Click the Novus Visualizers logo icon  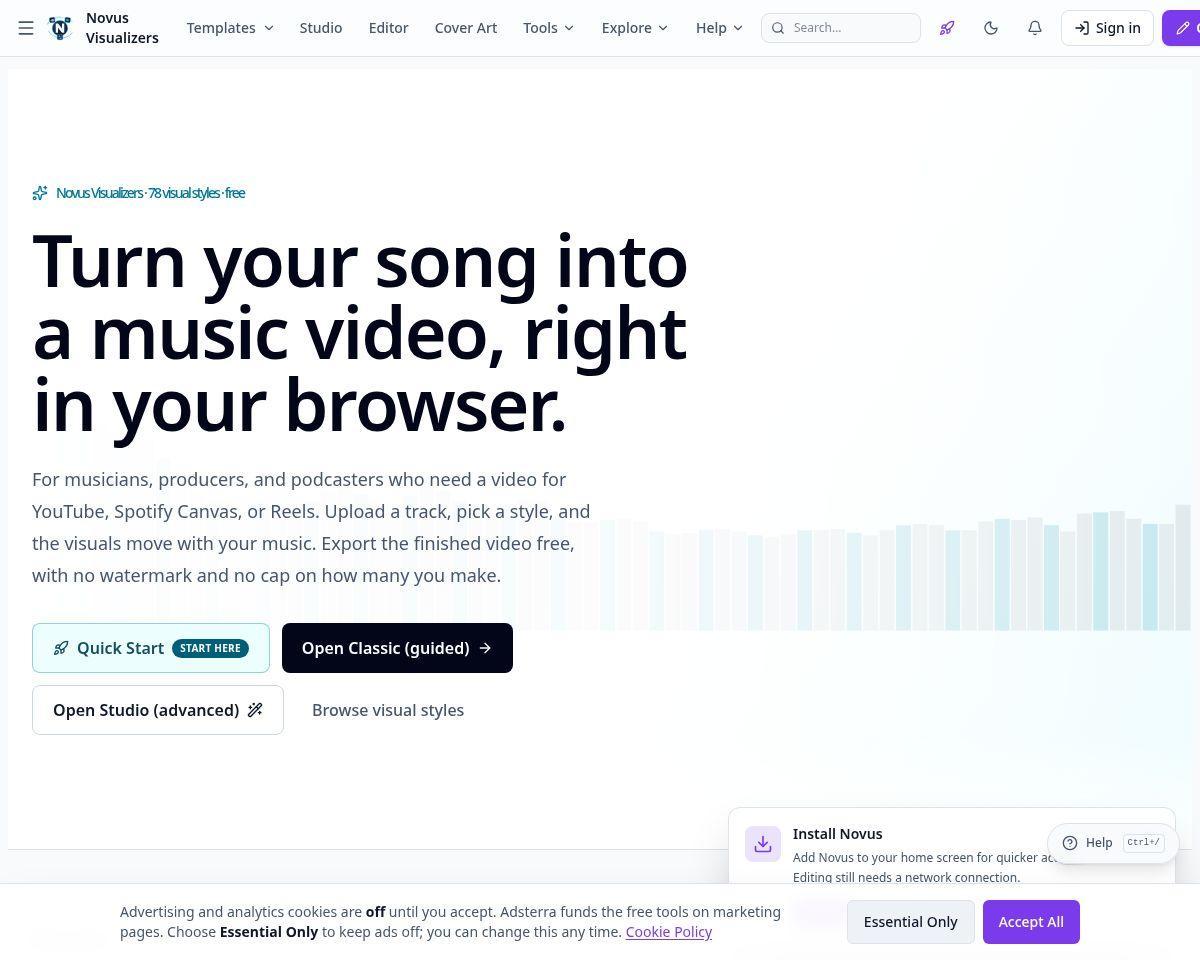tap(60, 28)
